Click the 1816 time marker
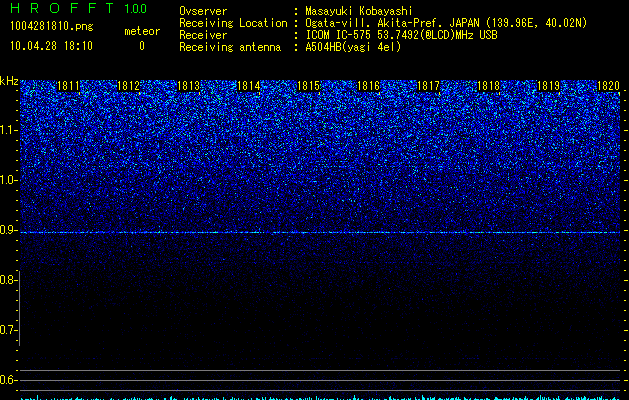 (x=368, y=86)
